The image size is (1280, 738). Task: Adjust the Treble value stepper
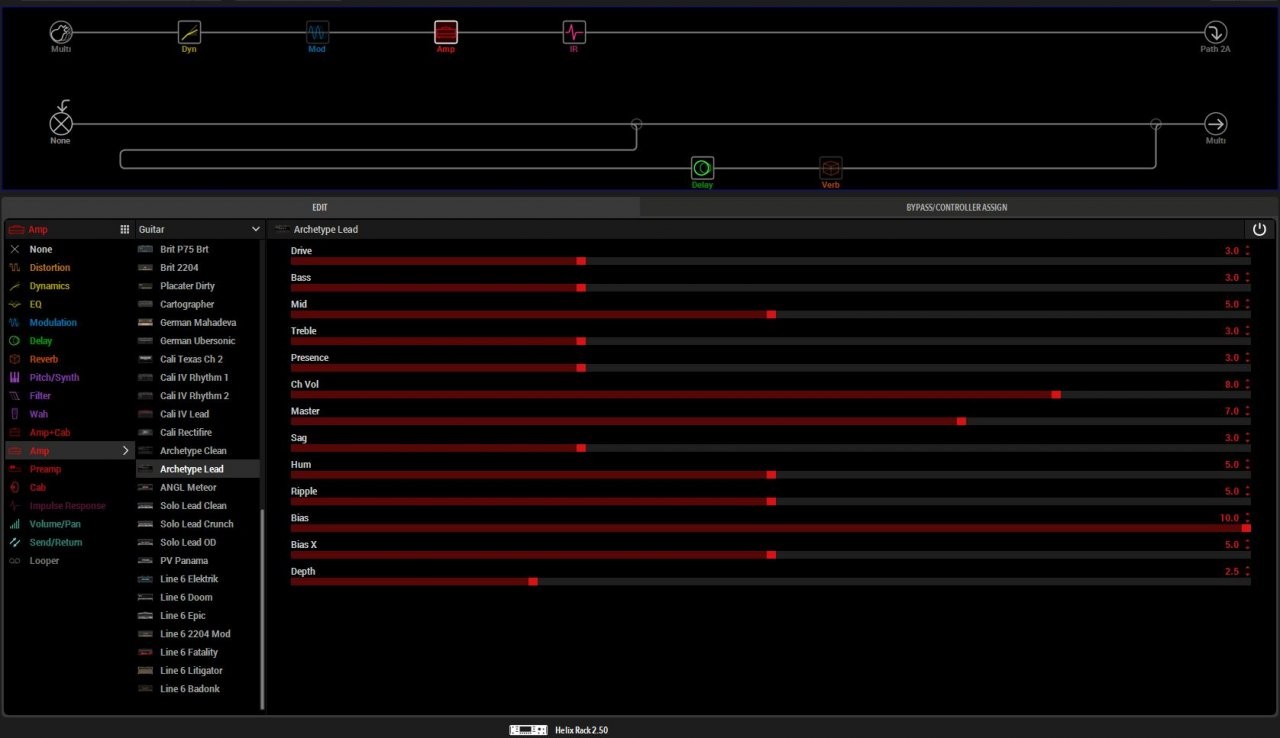point(1247,331)
